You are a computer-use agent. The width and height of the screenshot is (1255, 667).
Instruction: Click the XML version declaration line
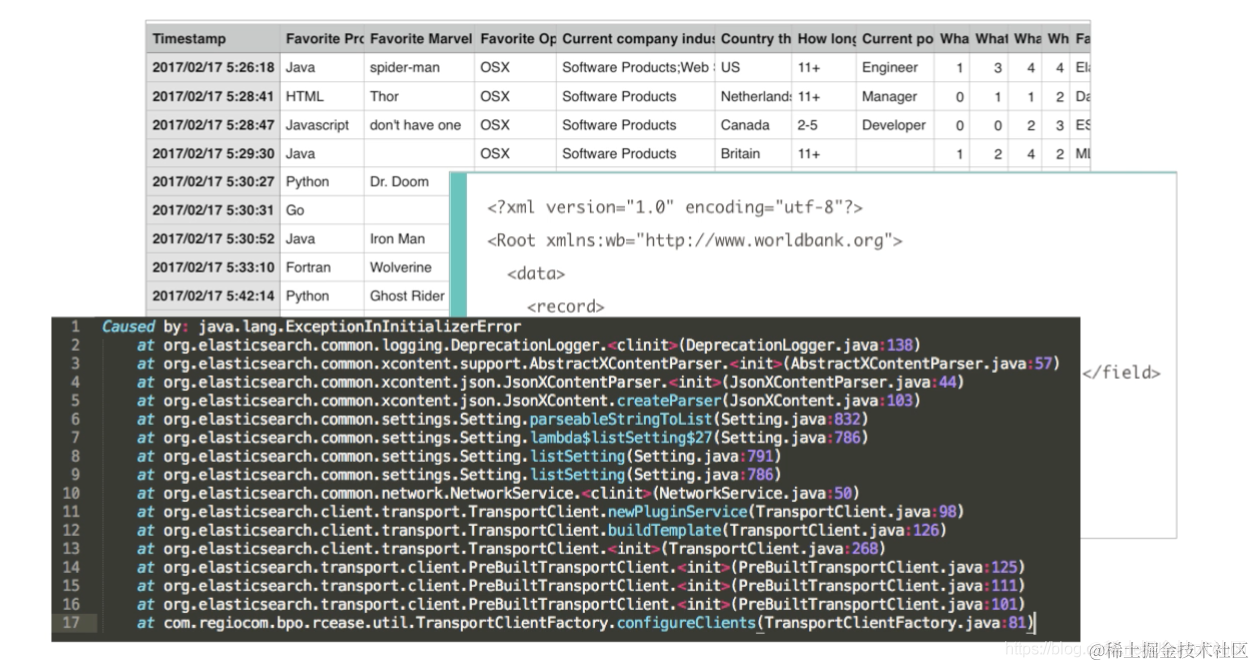tap(674, 208)
